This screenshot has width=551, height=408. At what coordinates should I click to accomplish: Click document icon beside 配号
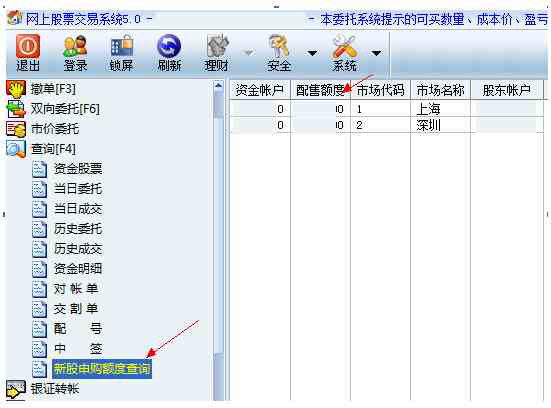39,329
